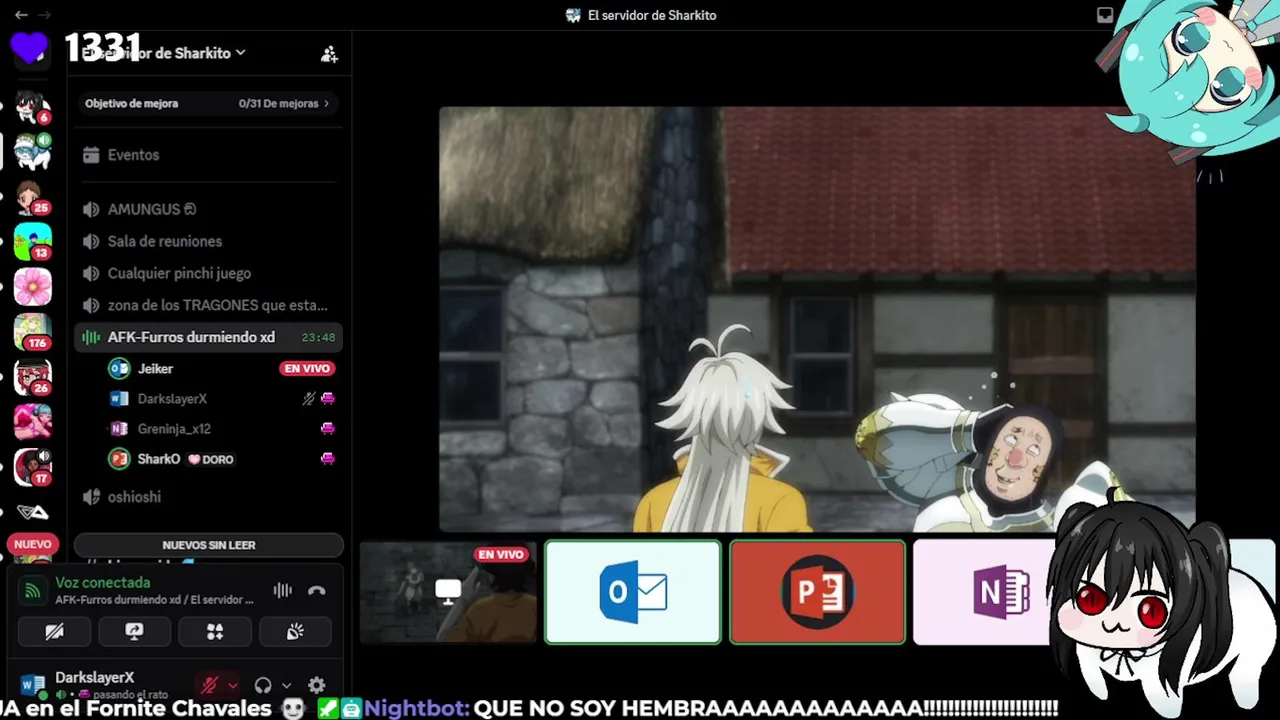Toggle camera on in voice panel
Screen dimensions: 1280x720
point(54,631)
